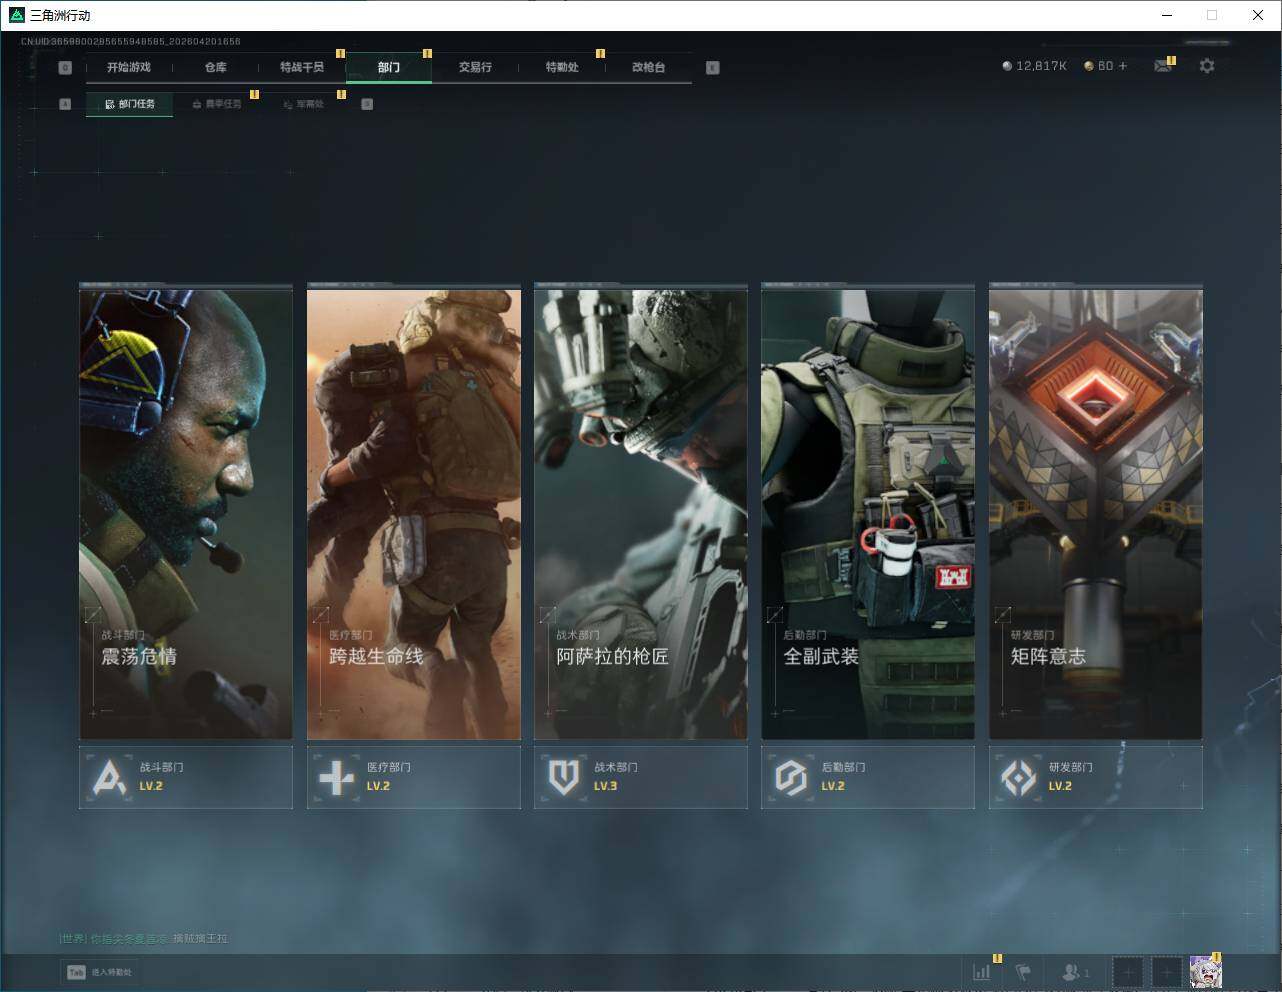The width and height of the screenshot is (1282, 992).
Task: Open the 军需处 sub-tab
Action: coord(303,104)
